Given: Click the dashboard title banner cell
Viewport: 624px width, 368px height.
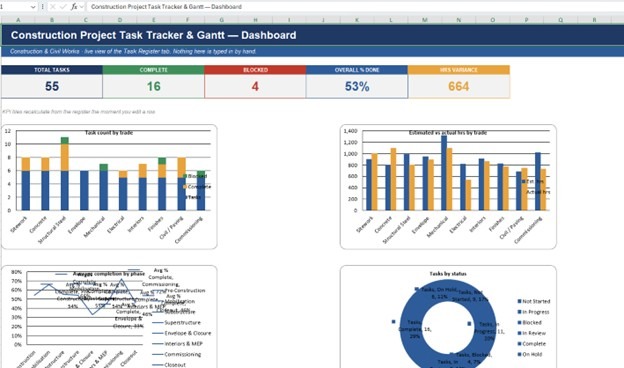Looking at the screenshot, I should coord(313,35).
